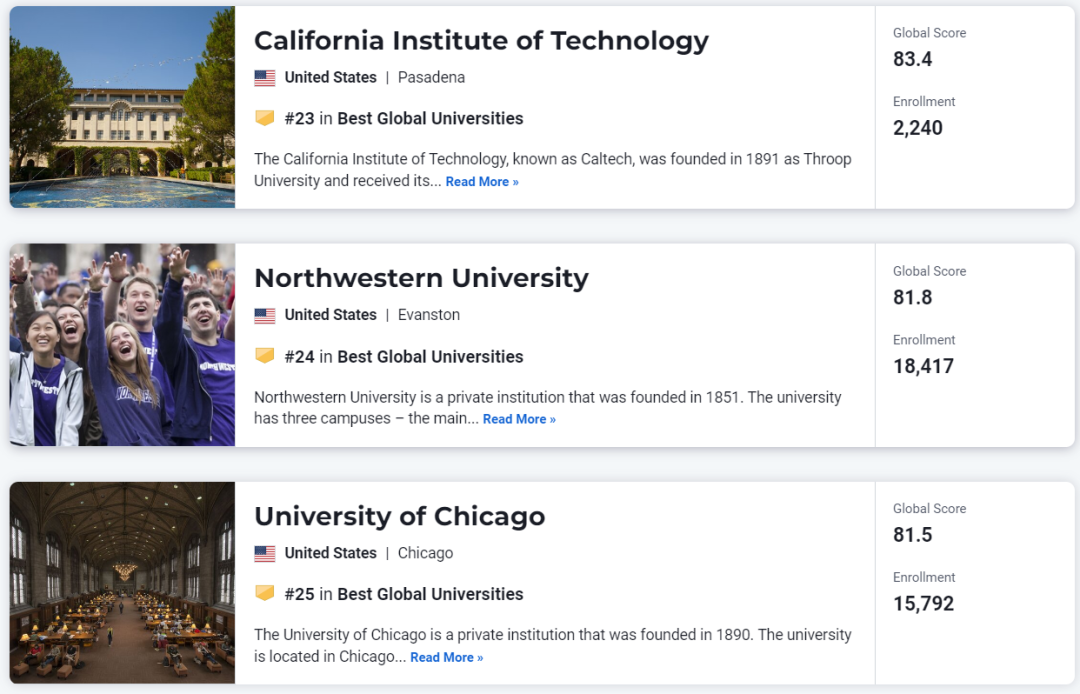The height and width of the screenshot is (694, 1080).
Task: Click #25 in Best Global Universities ranking
Action: point(404,594)
